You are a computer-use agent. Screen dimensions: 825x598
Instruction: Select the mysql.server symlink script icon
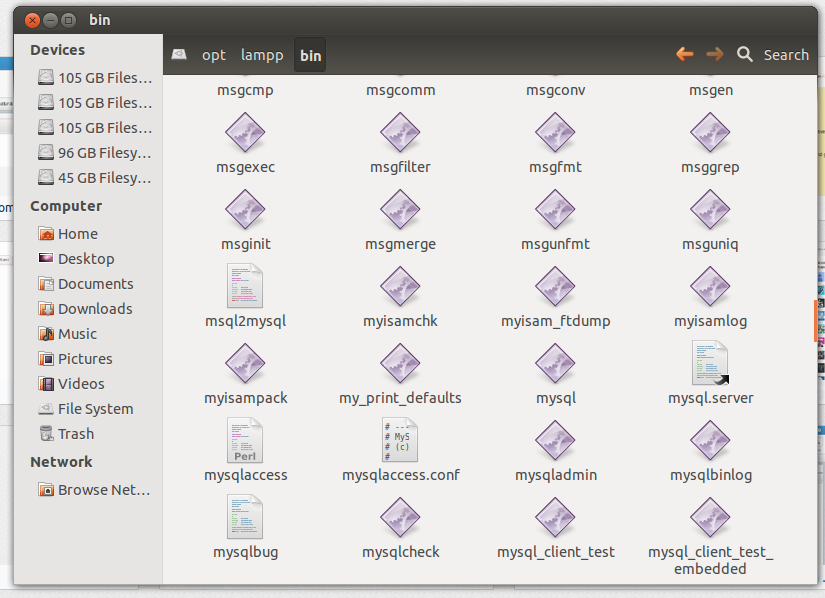710,363
